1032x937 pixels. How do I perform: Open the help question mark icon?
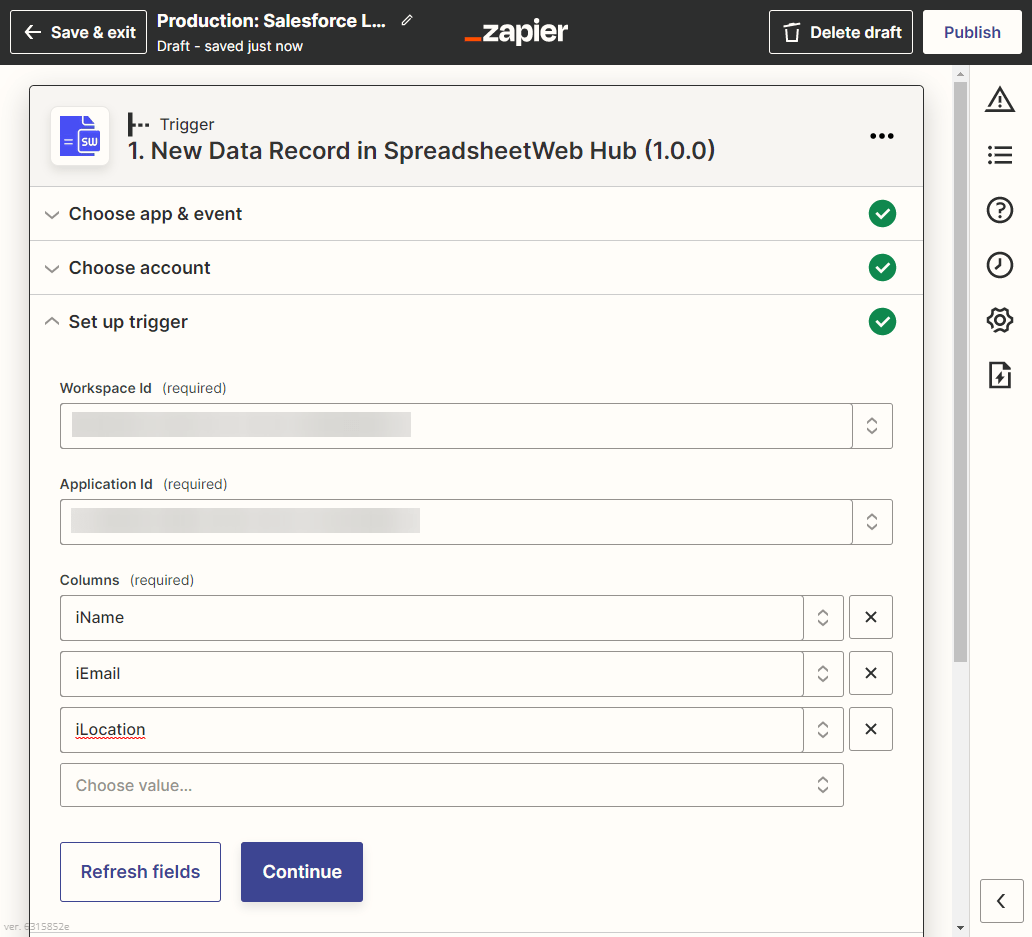1000,211
